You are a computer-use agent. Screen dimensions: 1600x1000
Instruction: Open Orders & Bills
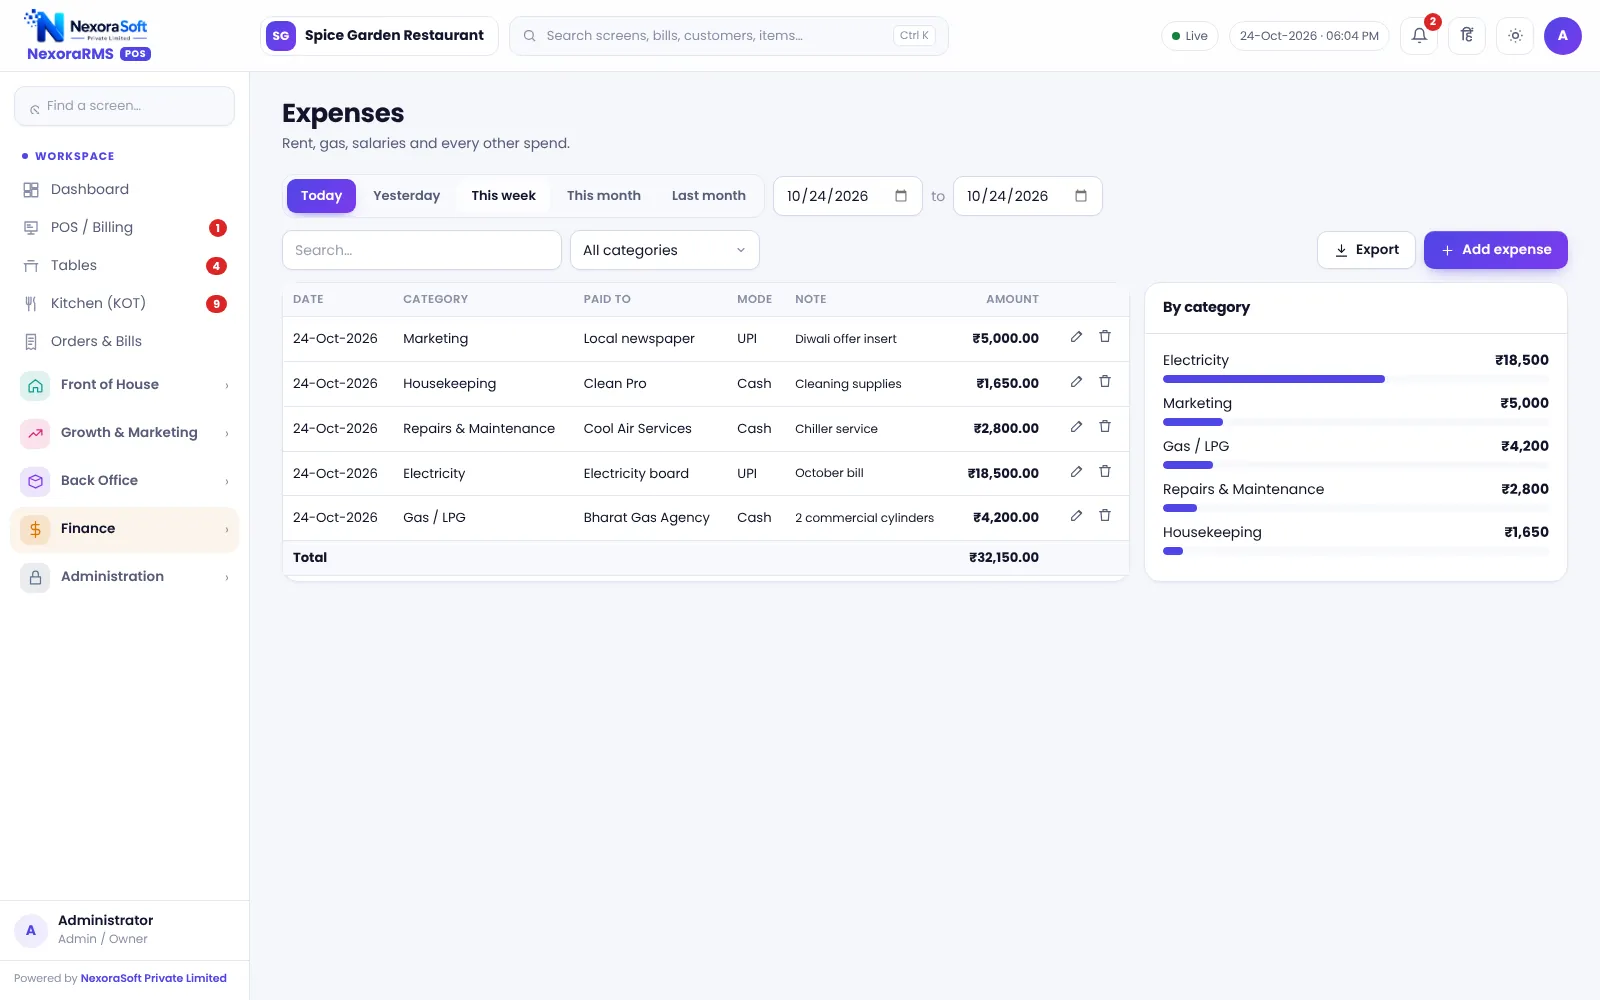coord(124,341)
